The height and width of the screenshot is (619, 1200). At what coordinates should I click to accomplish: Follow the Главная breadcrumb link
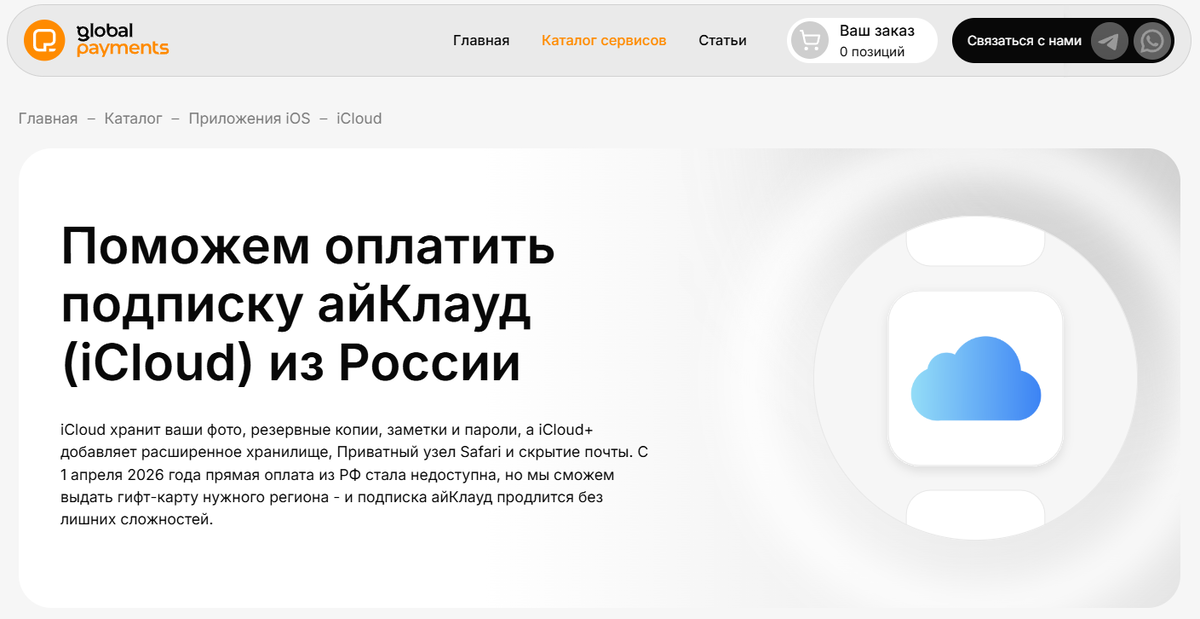tap(48, 118)
